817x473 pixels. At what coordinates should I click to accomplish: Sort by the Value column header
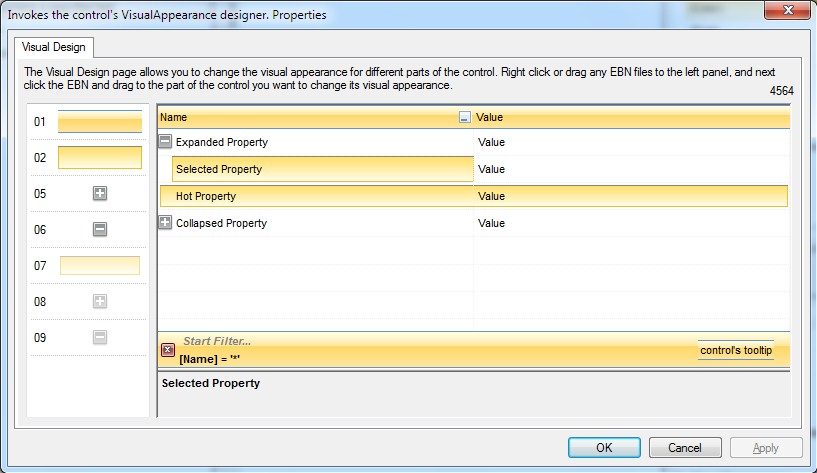[630, 118]
